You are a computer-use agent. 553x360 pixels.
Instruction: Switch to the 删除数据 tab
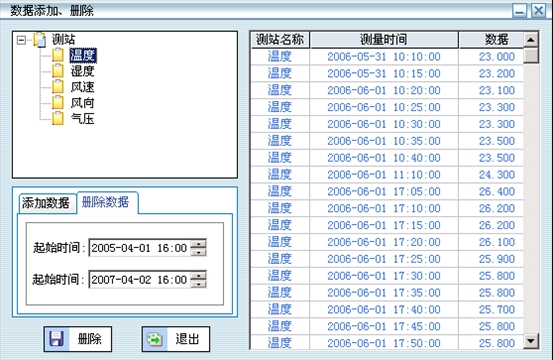coord(107,202)
